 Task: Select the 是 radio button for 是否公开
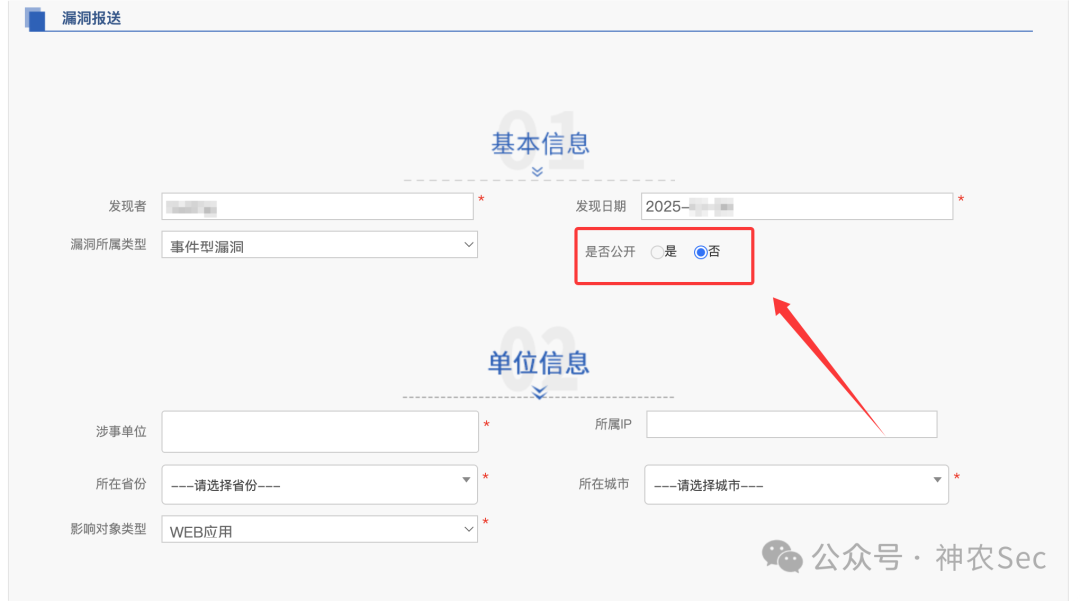657,252
